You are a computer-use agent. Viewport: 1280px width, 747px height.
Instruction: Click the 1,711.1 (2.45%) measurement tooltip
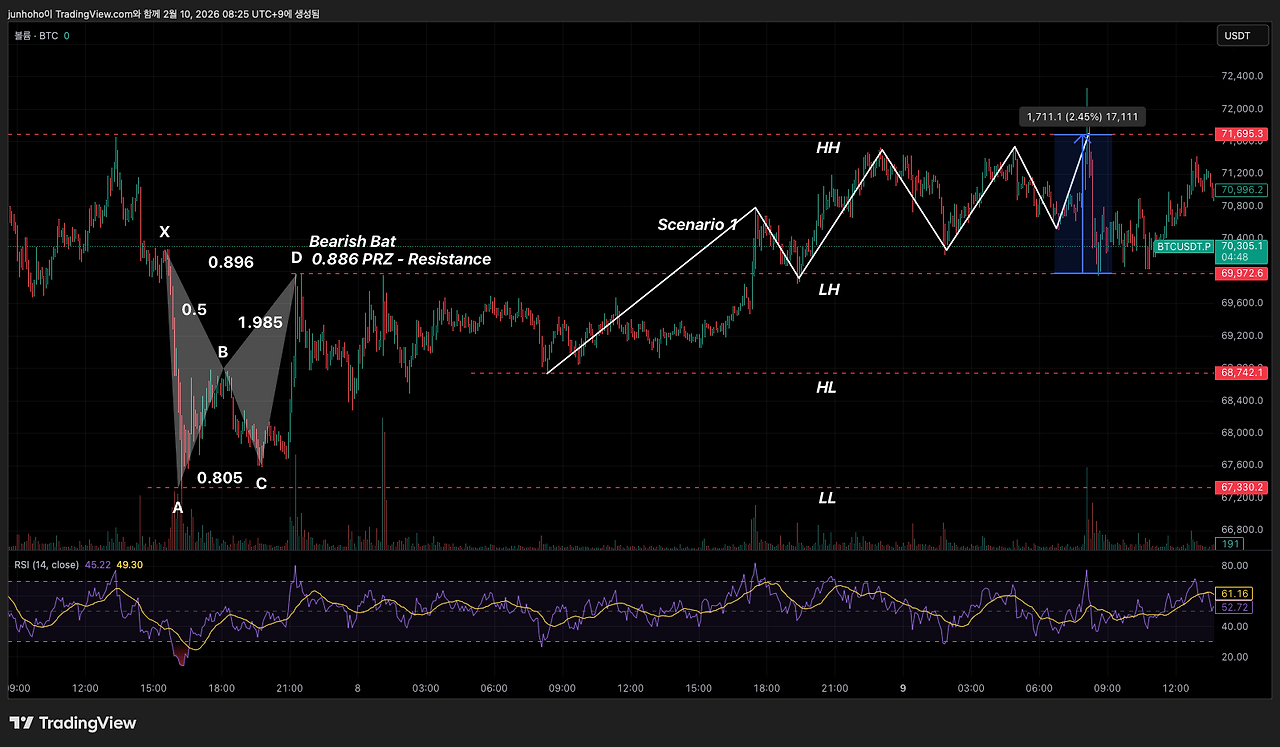click(1084, 117)
